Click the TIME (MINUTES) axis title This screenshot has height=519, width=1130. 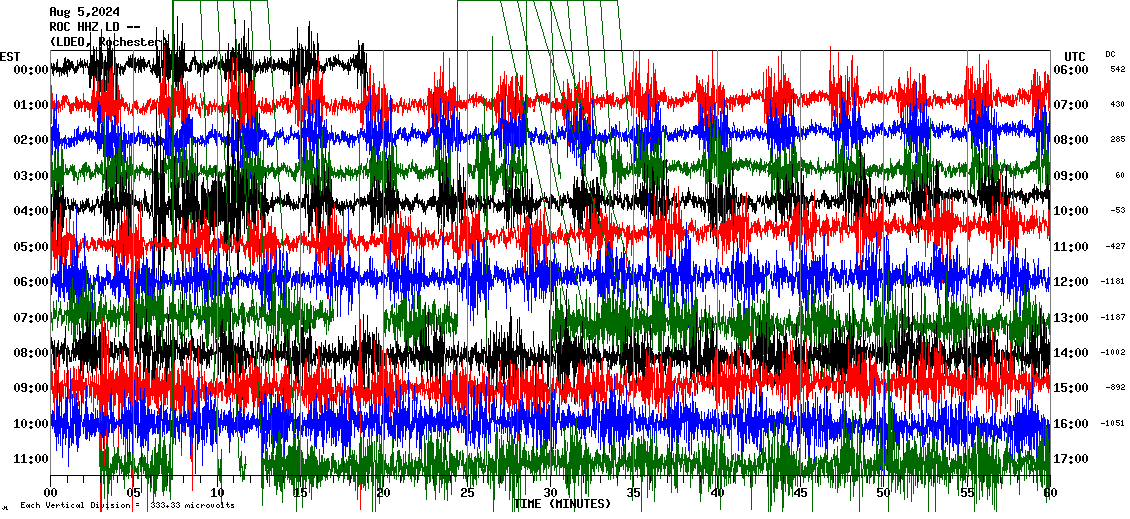[563, 504]
